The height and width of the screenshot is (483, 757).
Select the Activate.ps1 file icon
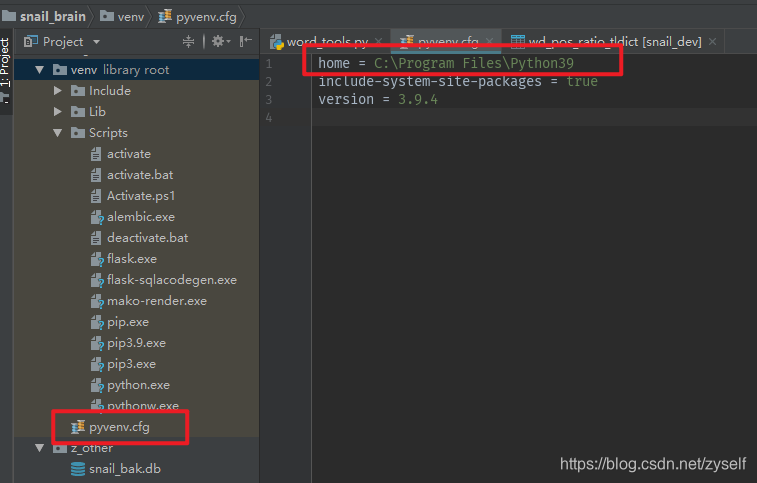96,196
